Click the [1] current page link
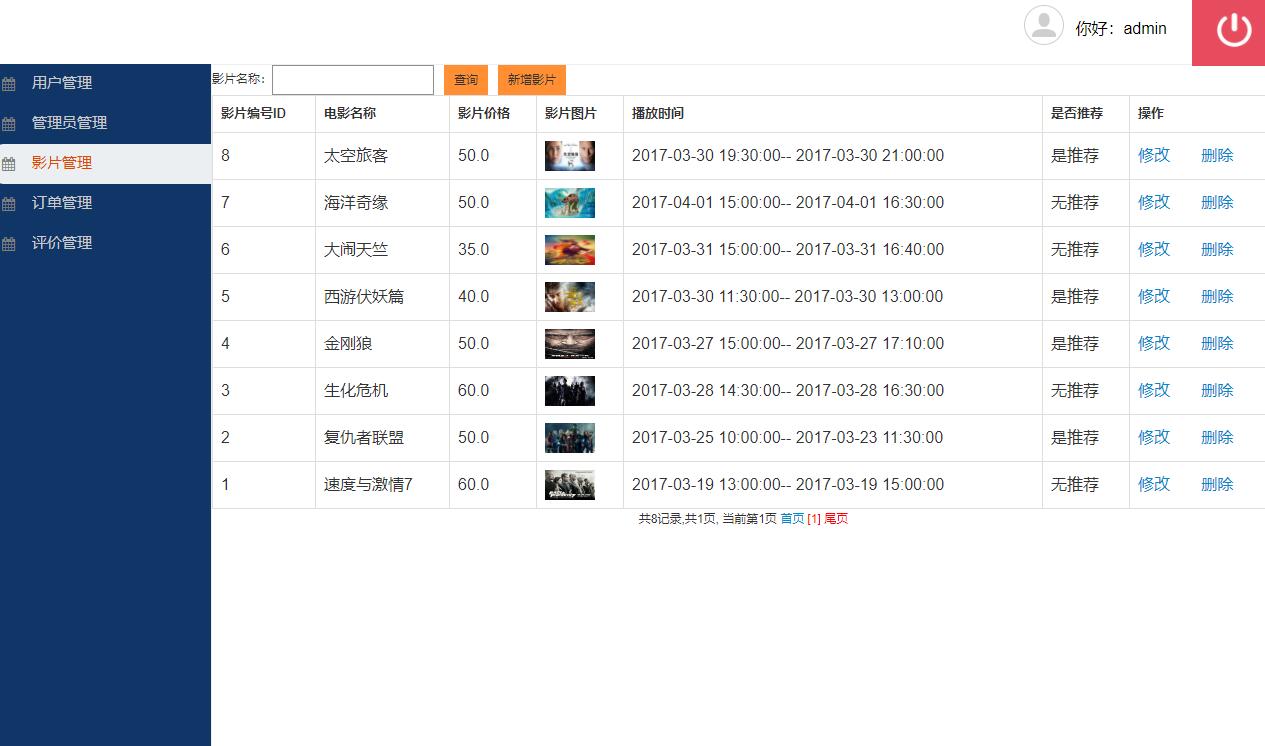Screen dimensions: 1265x746 (814, 519)
